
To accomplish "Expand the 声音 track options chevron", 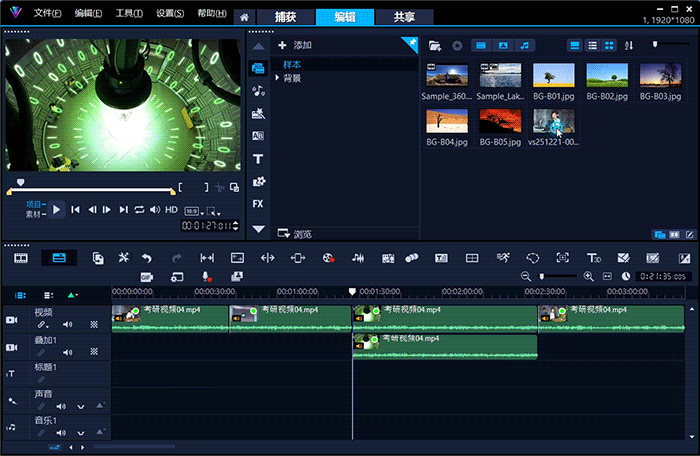I will pyautogui.click(x=80, y=407).
